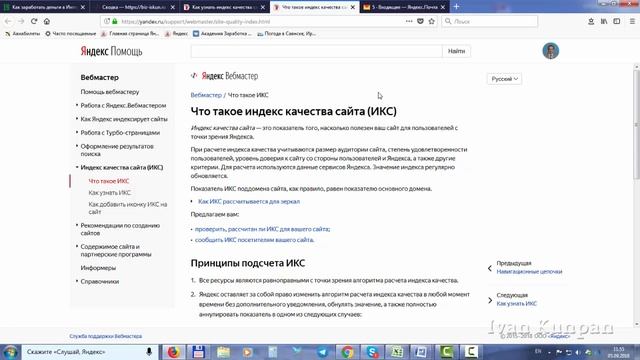640x360 pixels.
Task: Open 'Информеры' in sidebar
Action: click(x=98, y=268)
